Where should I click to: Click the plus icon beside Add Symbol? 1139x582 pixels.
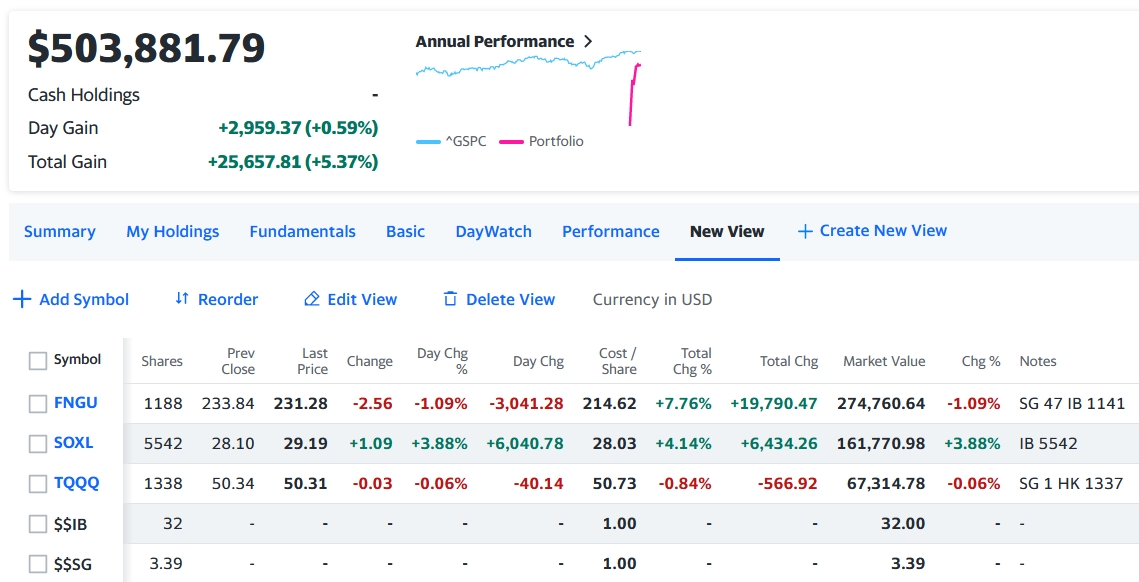click(x=22, y=299)
